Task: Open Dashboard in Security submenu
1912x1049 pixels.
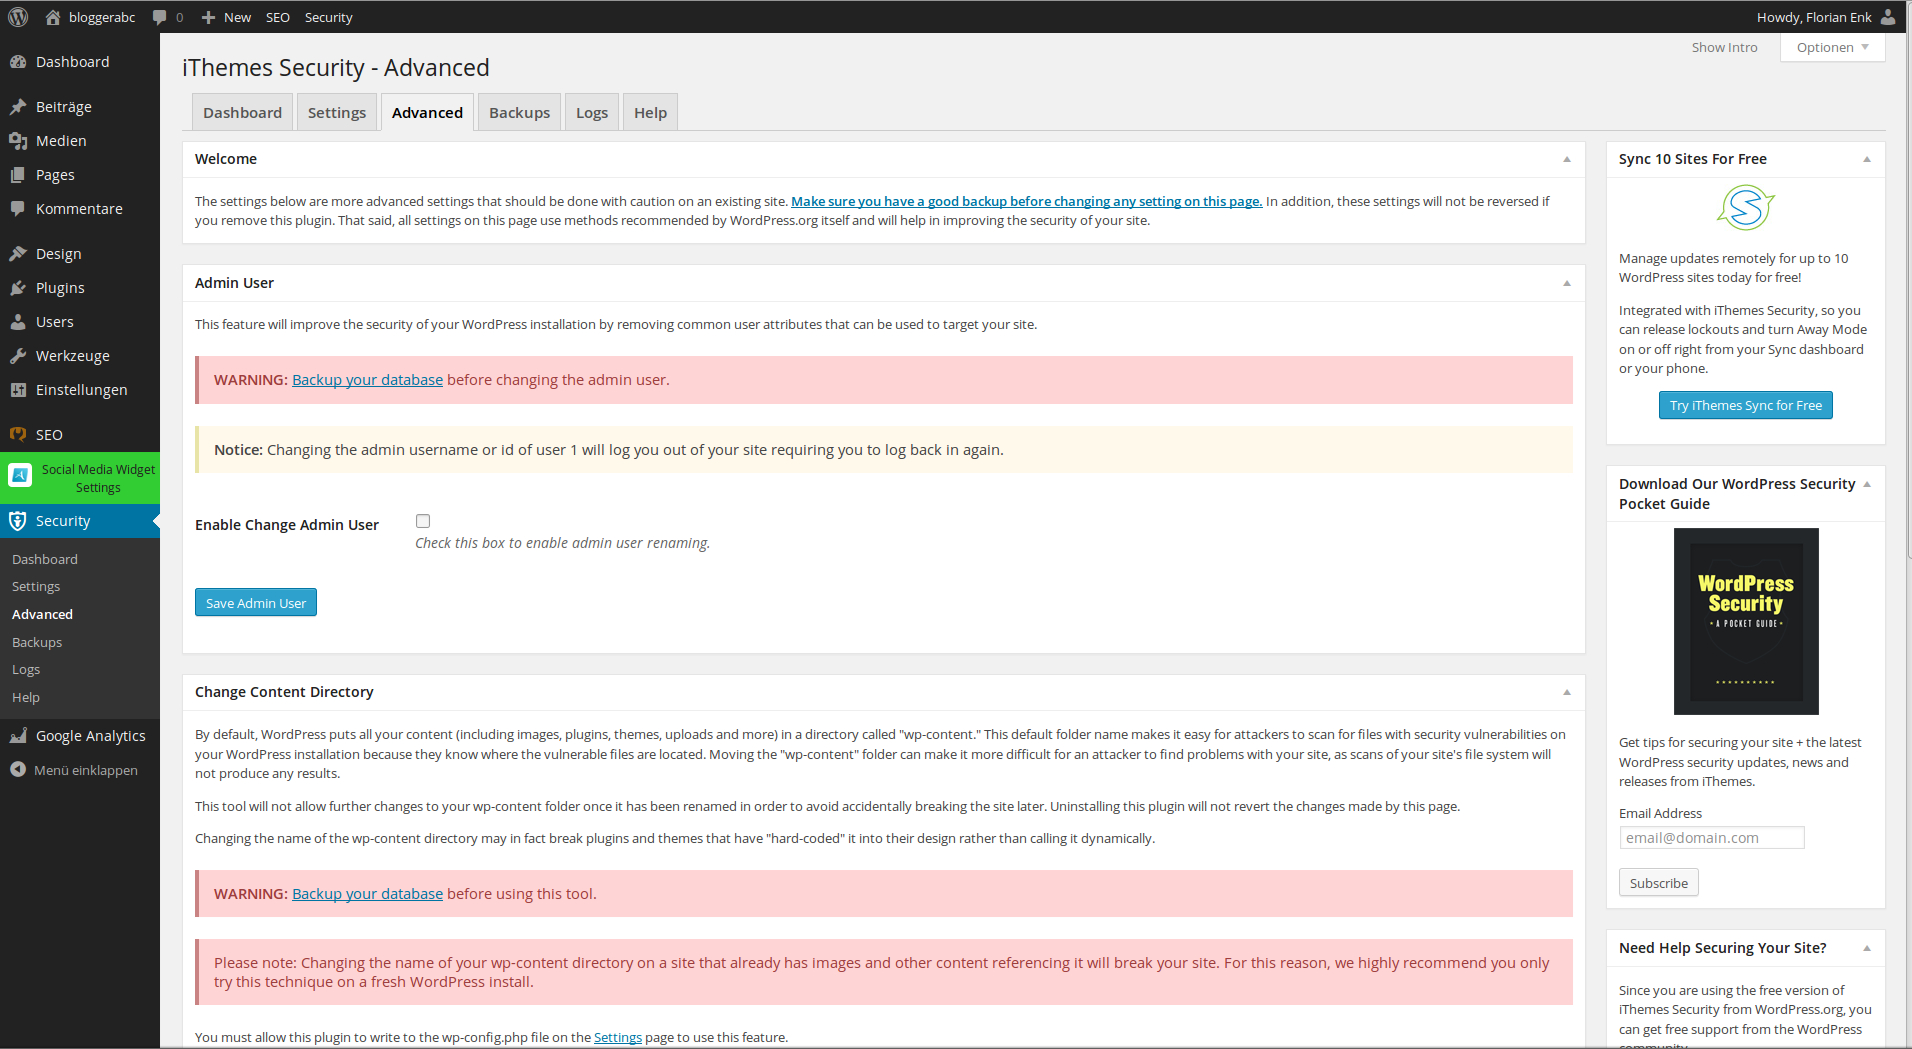Action: [x=45, y=559]
